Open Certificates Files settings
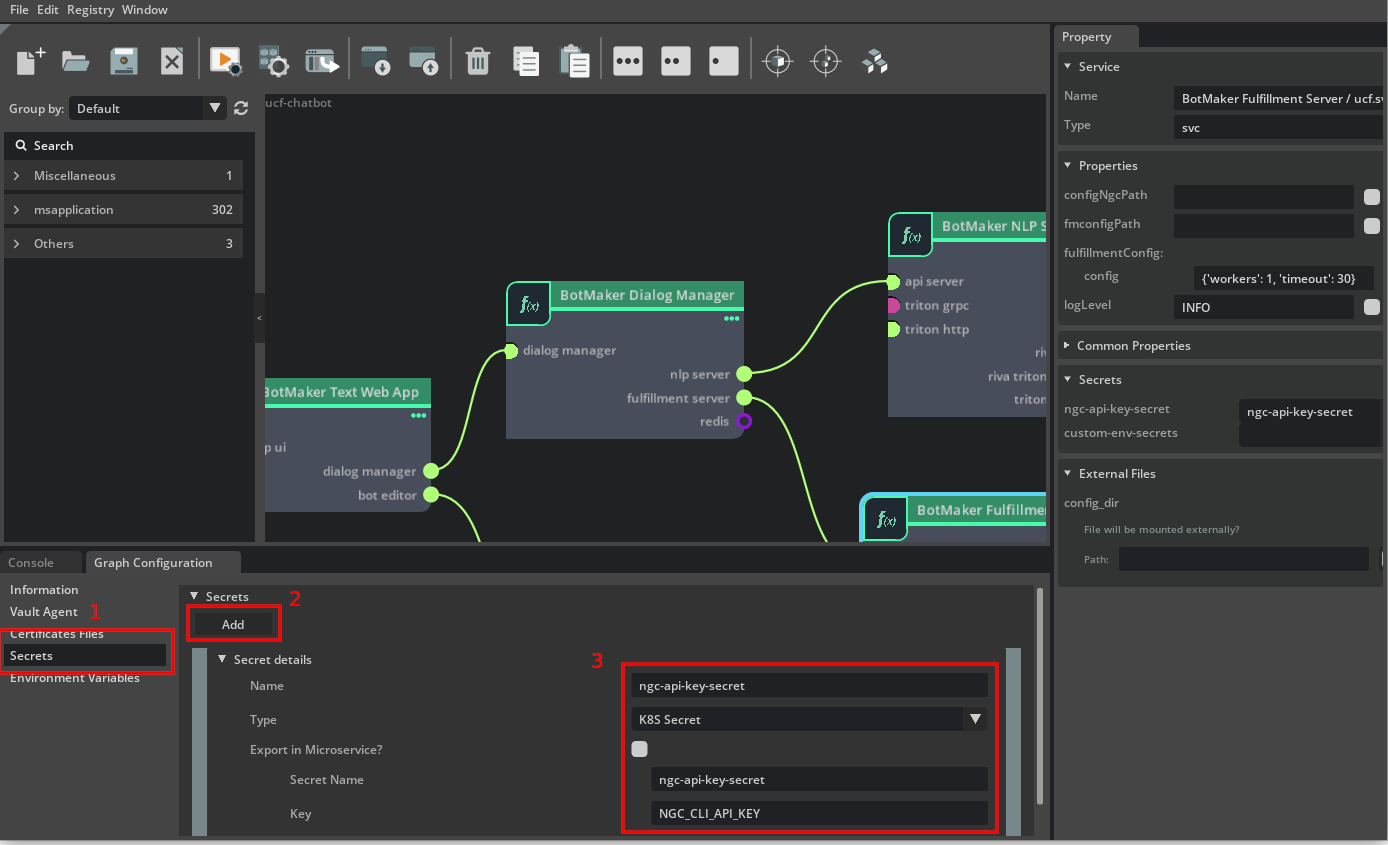Viewport: 1388px width, 845px height. [57, 634]
